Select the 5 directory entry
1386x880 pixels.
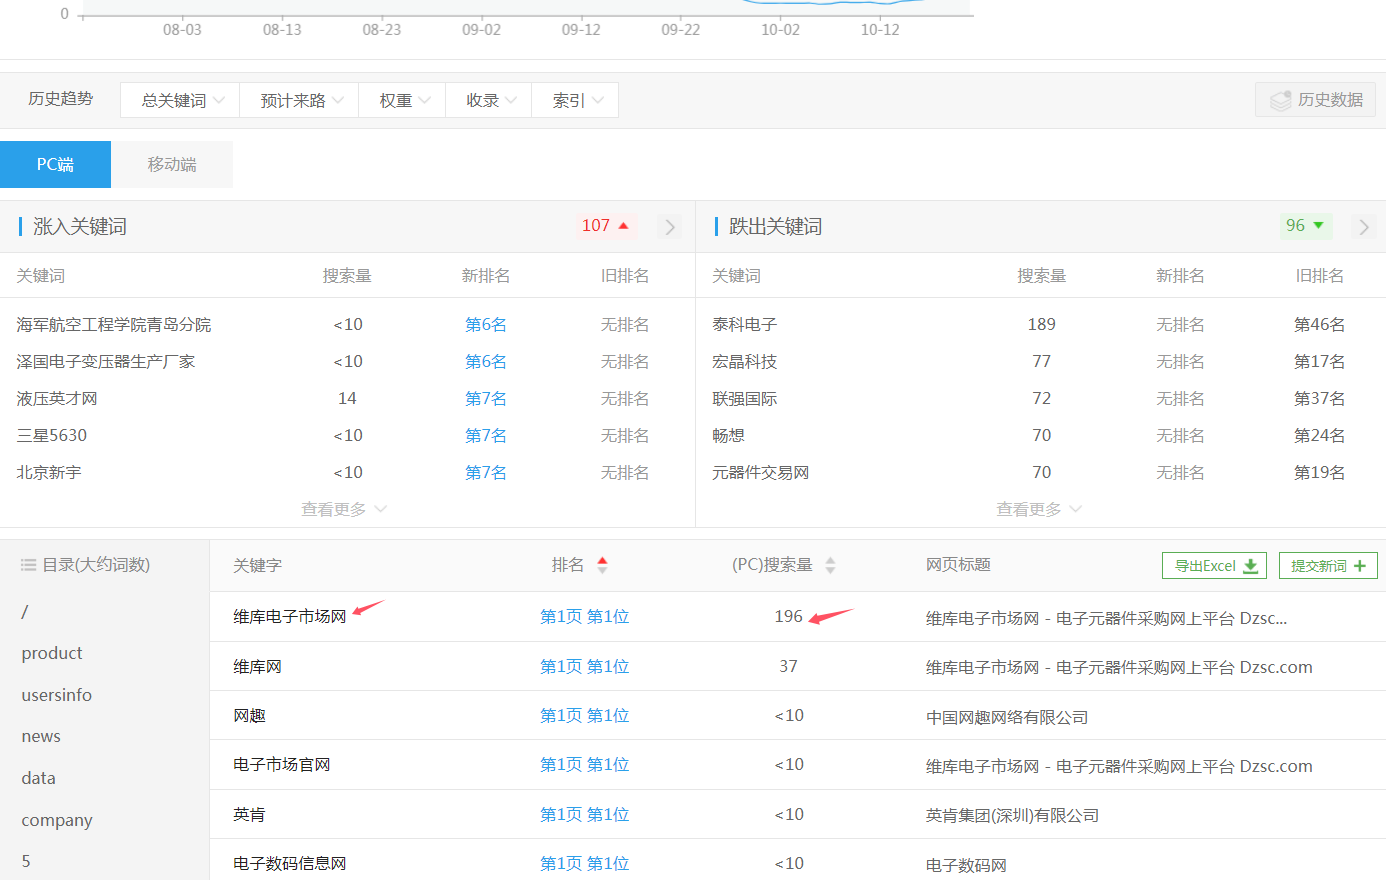click(26, 861)
